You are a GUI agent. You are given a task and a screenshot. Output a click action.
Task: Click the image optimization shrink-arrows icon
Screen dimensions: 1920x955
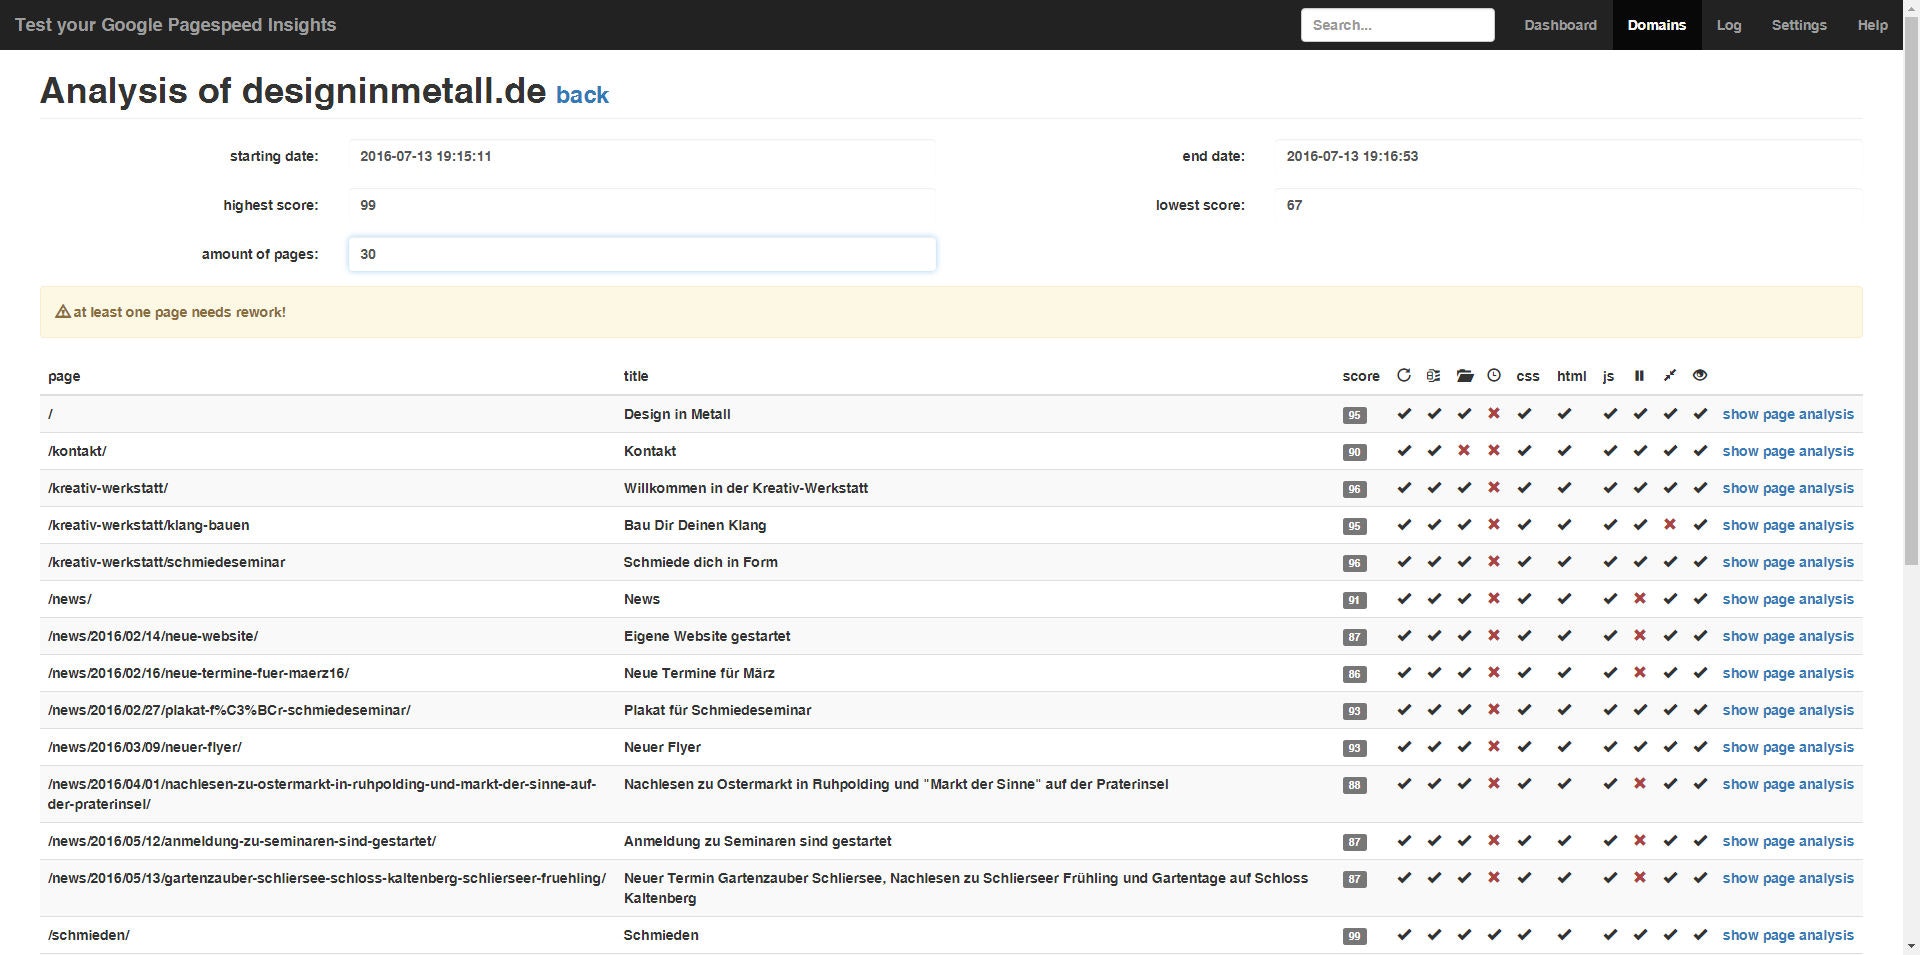click(1669, 375)
